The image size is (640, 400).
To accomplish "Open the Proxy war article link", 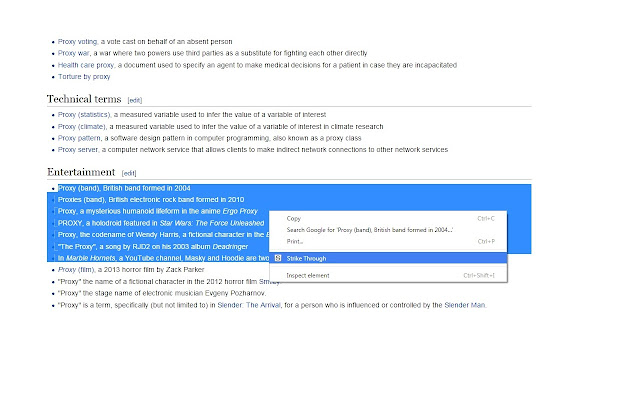I will pyautogui.click(x=75, y=52).
